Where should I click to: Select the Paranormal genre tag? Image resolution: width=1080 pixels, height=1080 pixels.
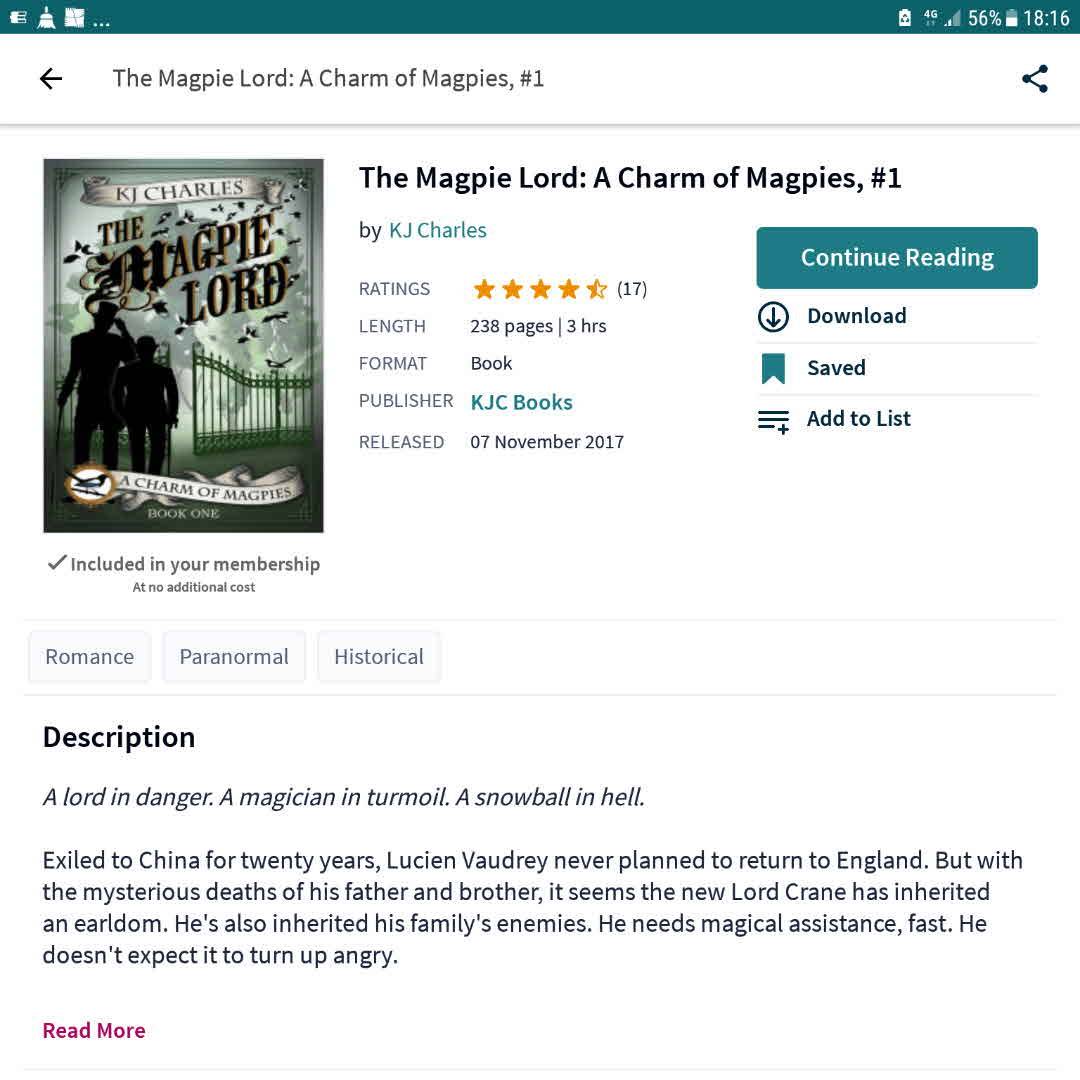point(234,657)
